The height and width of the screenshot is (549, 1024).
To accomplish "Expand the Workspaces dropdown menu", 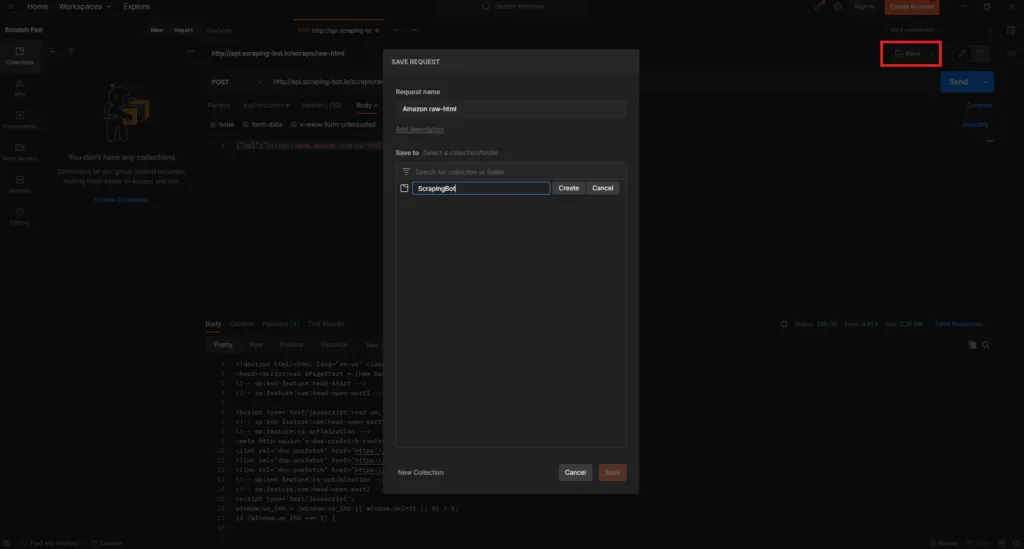I will [85, 6].
